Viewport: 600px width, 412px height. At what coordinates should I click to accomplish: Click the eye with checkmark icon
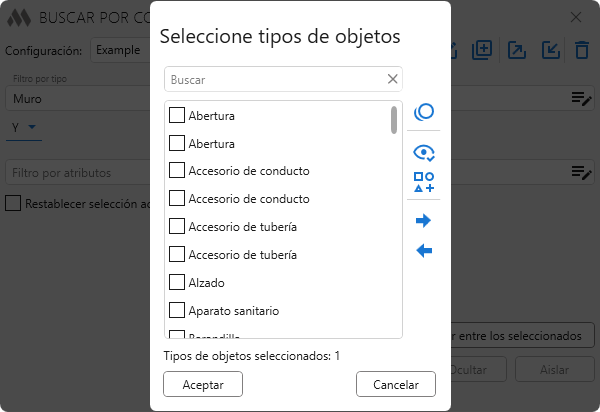pos(424,152)
